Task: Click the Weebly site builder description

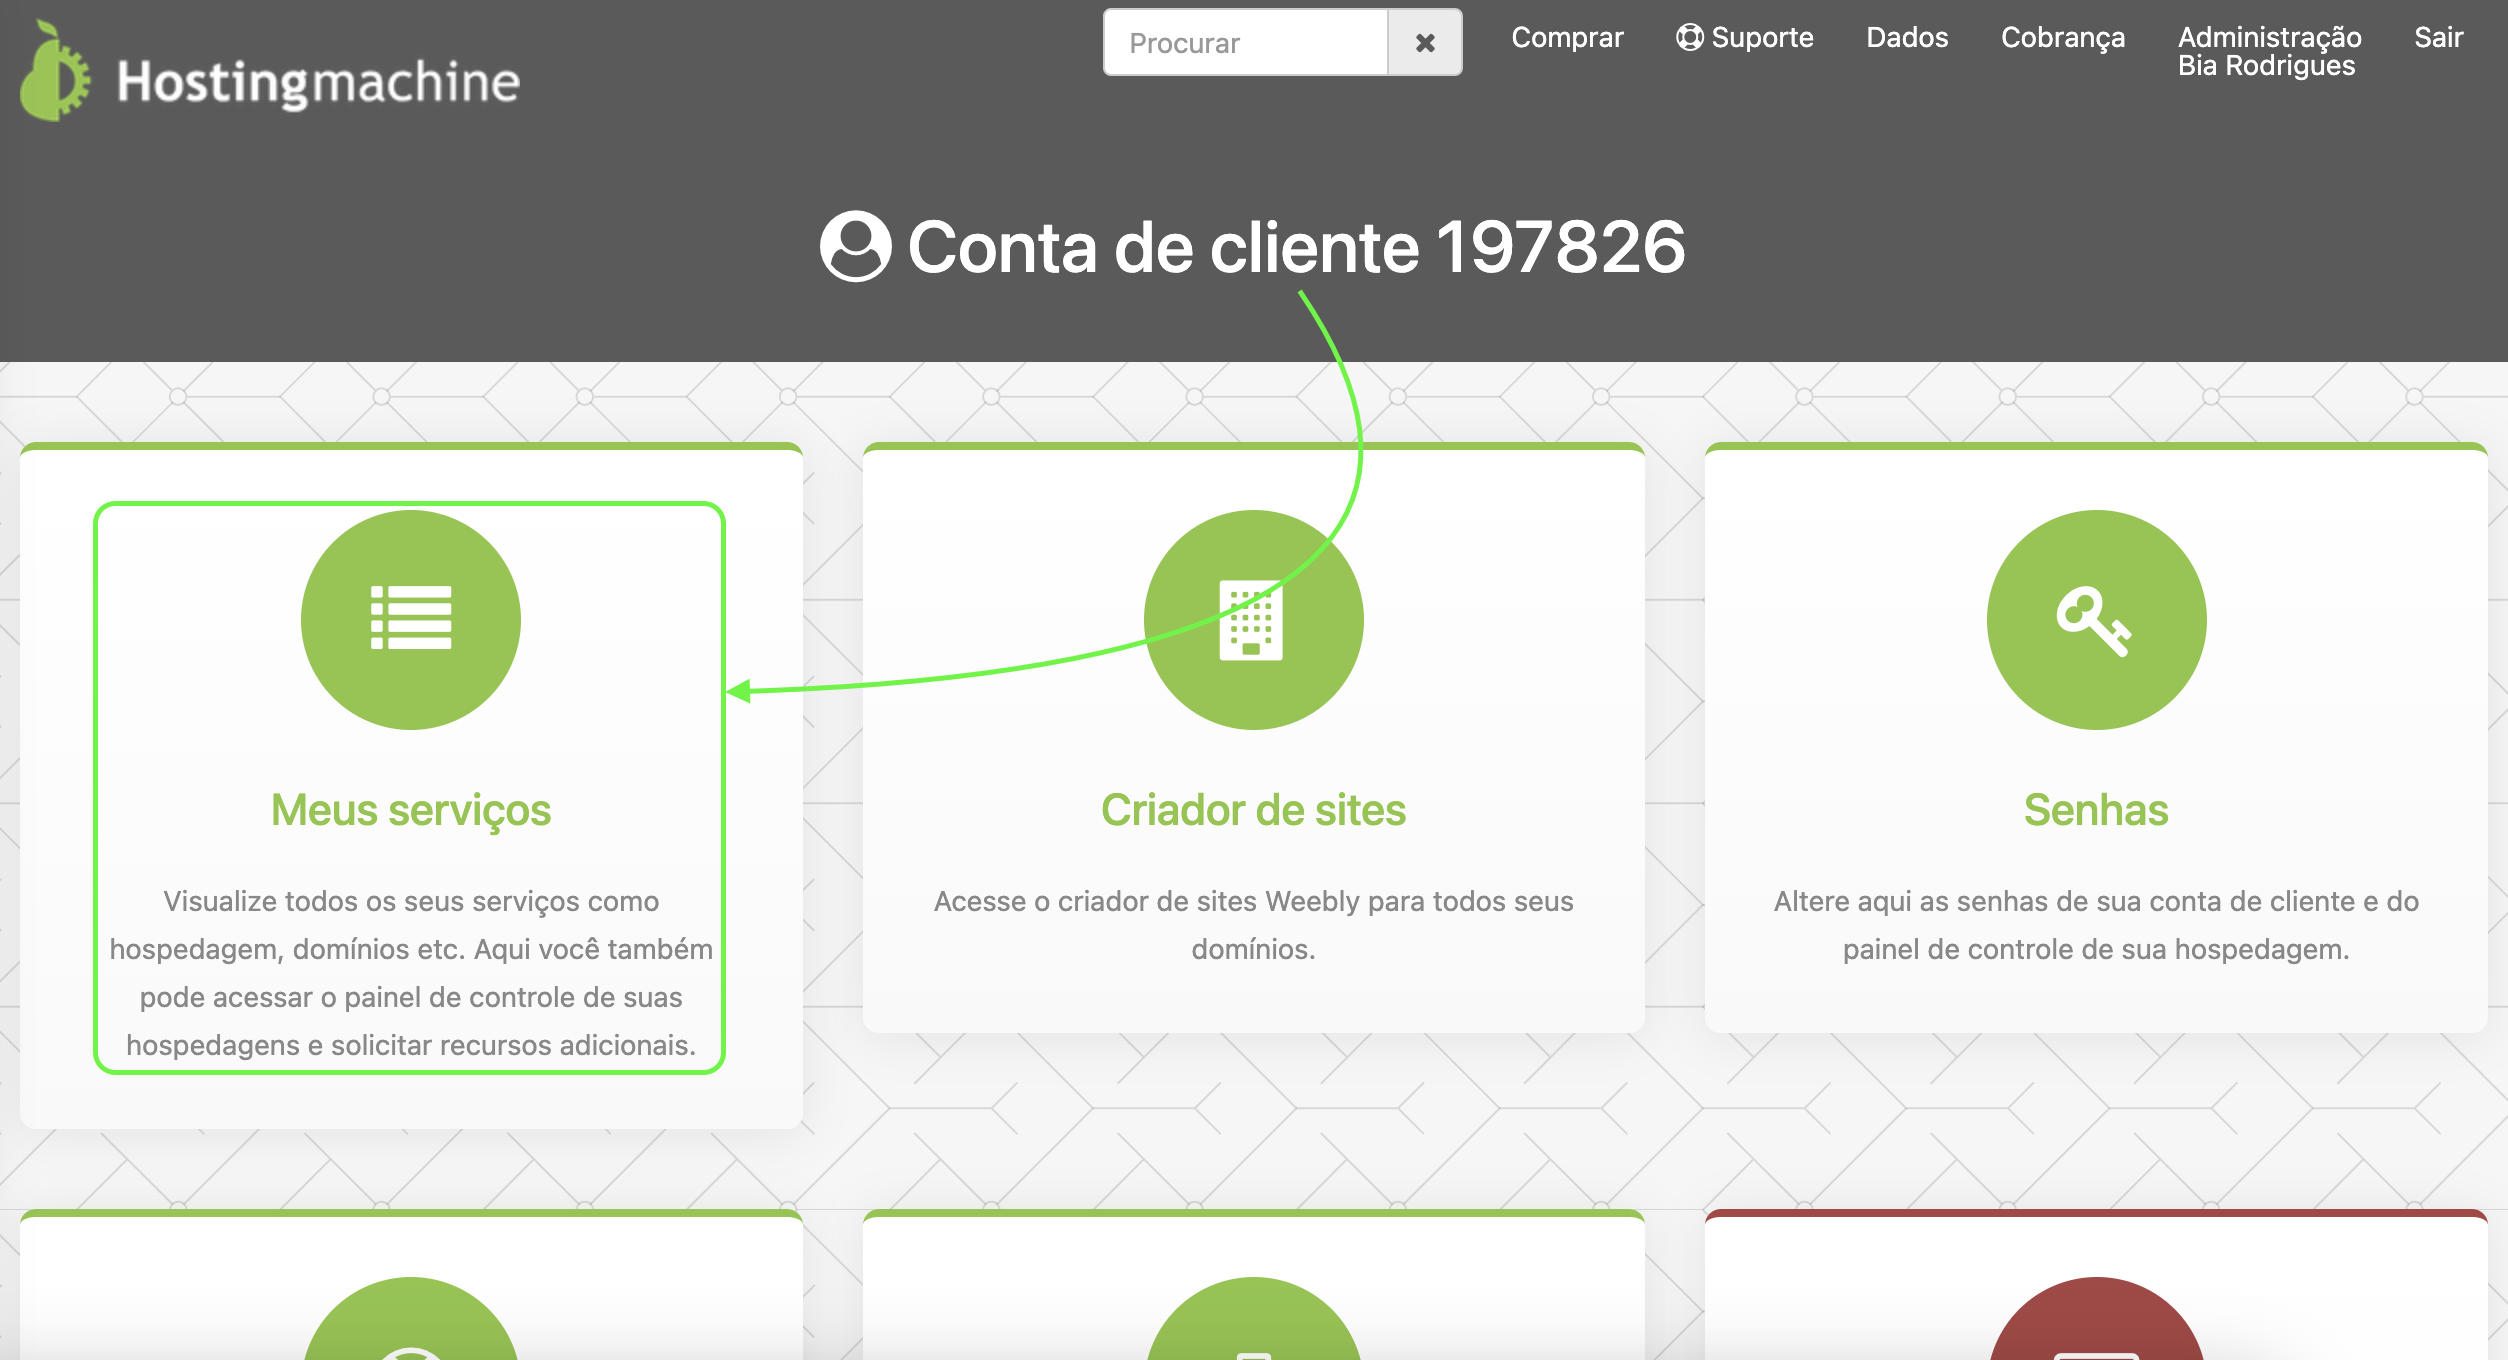Action: click(1253, 925)
